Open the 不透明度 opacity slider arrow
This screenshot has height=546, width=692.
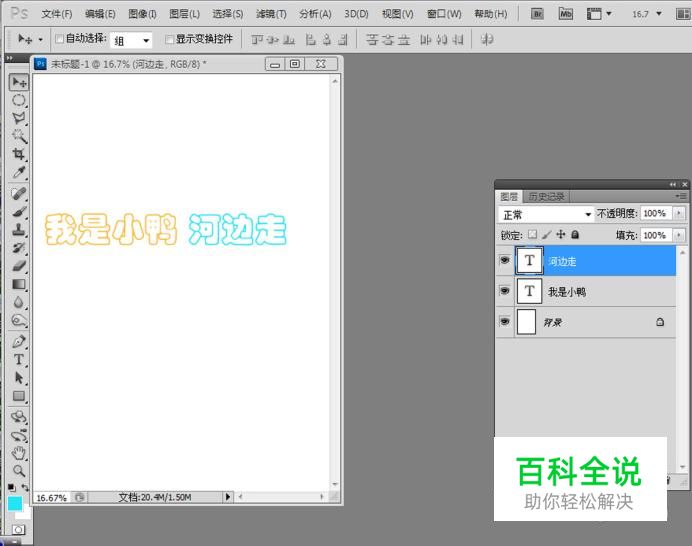679,214
